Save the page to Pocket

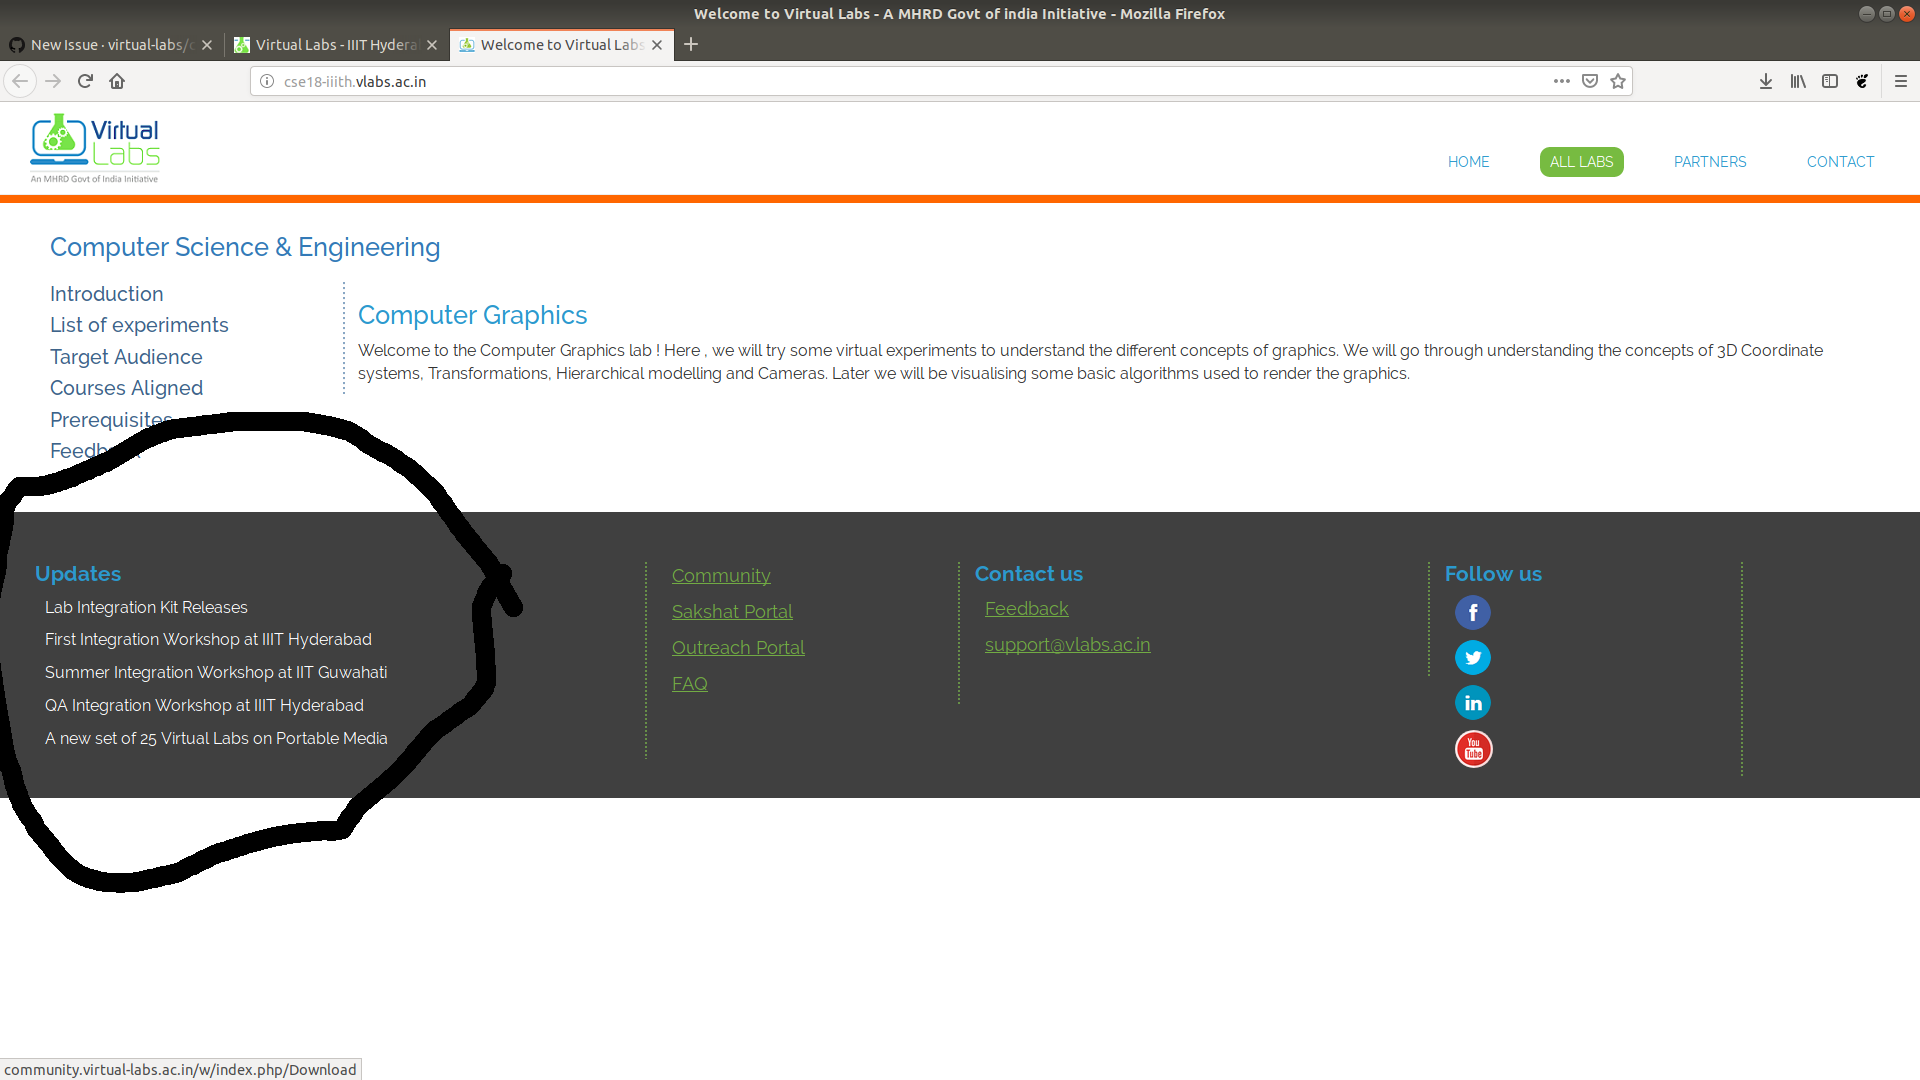1590,81
